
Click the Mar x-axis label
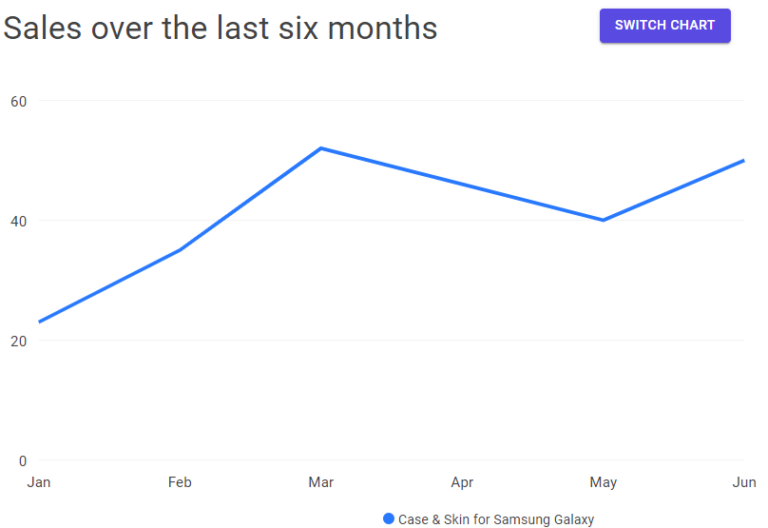321,483
